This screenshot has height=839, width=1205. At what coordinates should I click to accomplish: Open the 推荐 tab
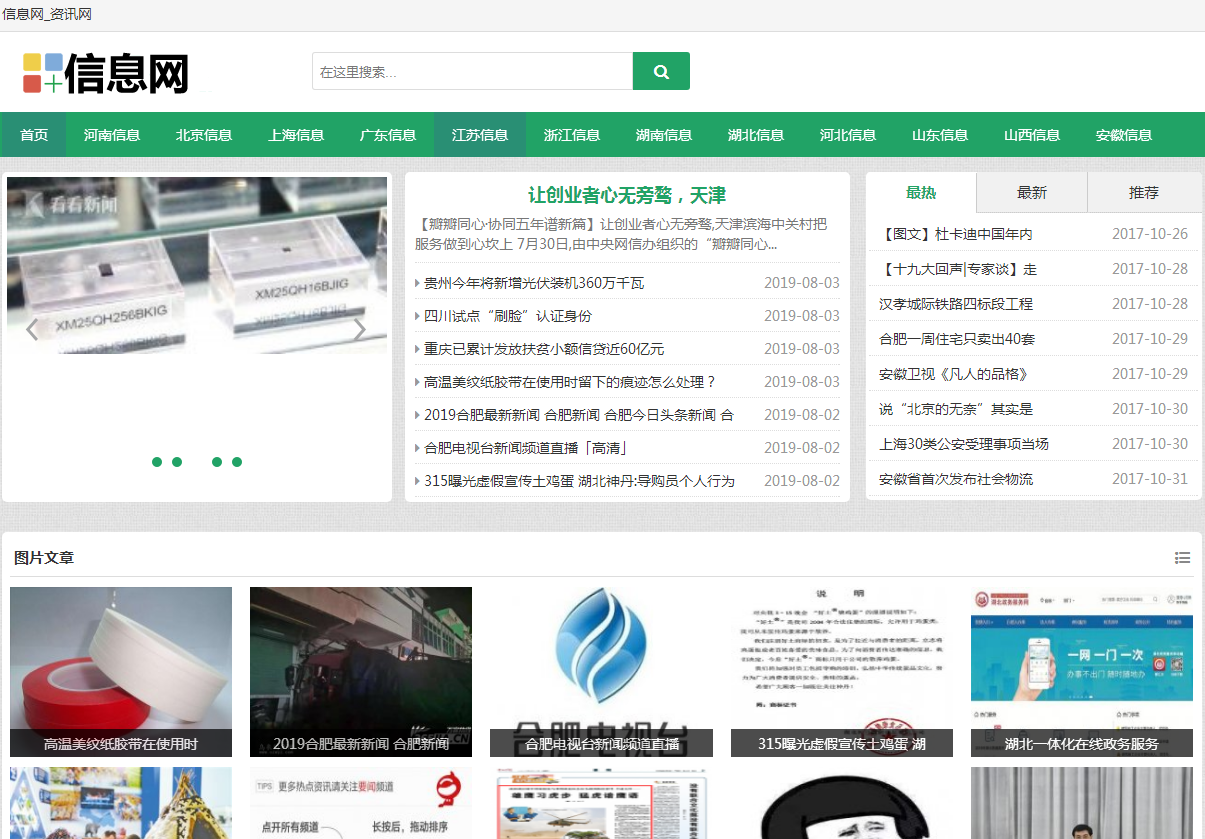pos(1143,193)
